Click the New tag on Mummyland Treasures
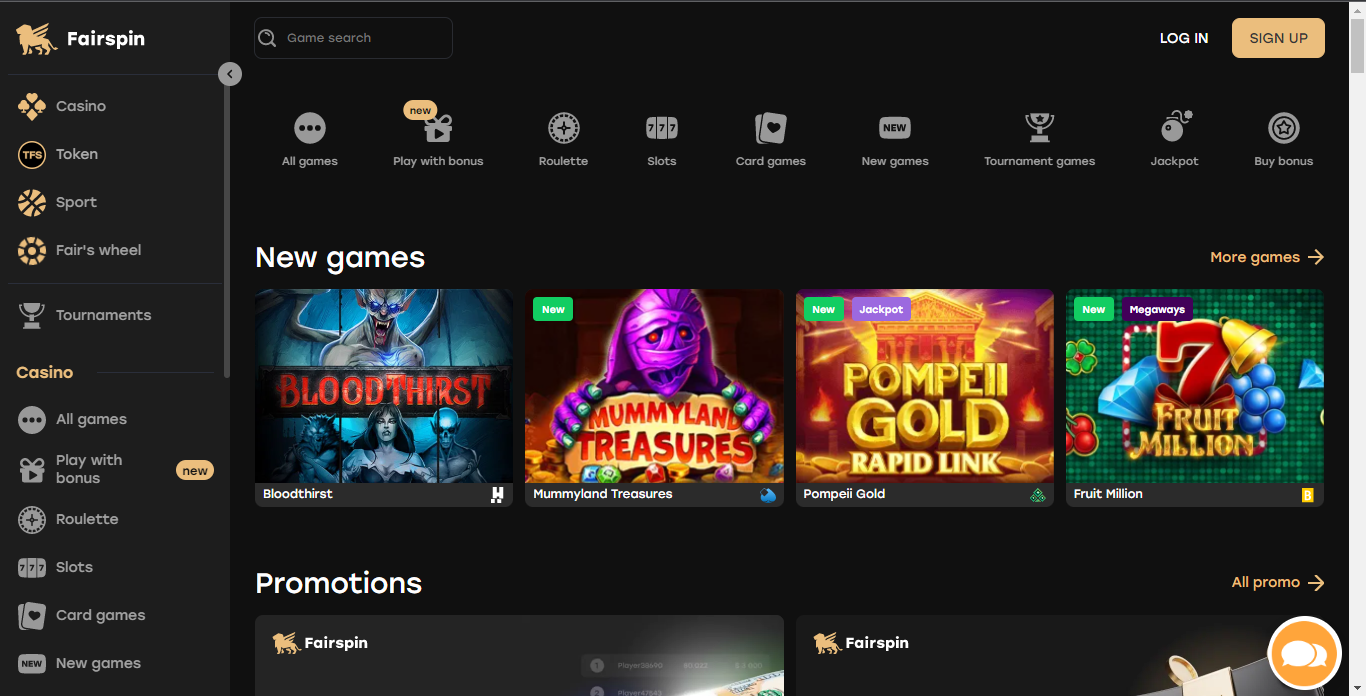This screenshot has width=1366, height=696. click(x=553, y=309)
